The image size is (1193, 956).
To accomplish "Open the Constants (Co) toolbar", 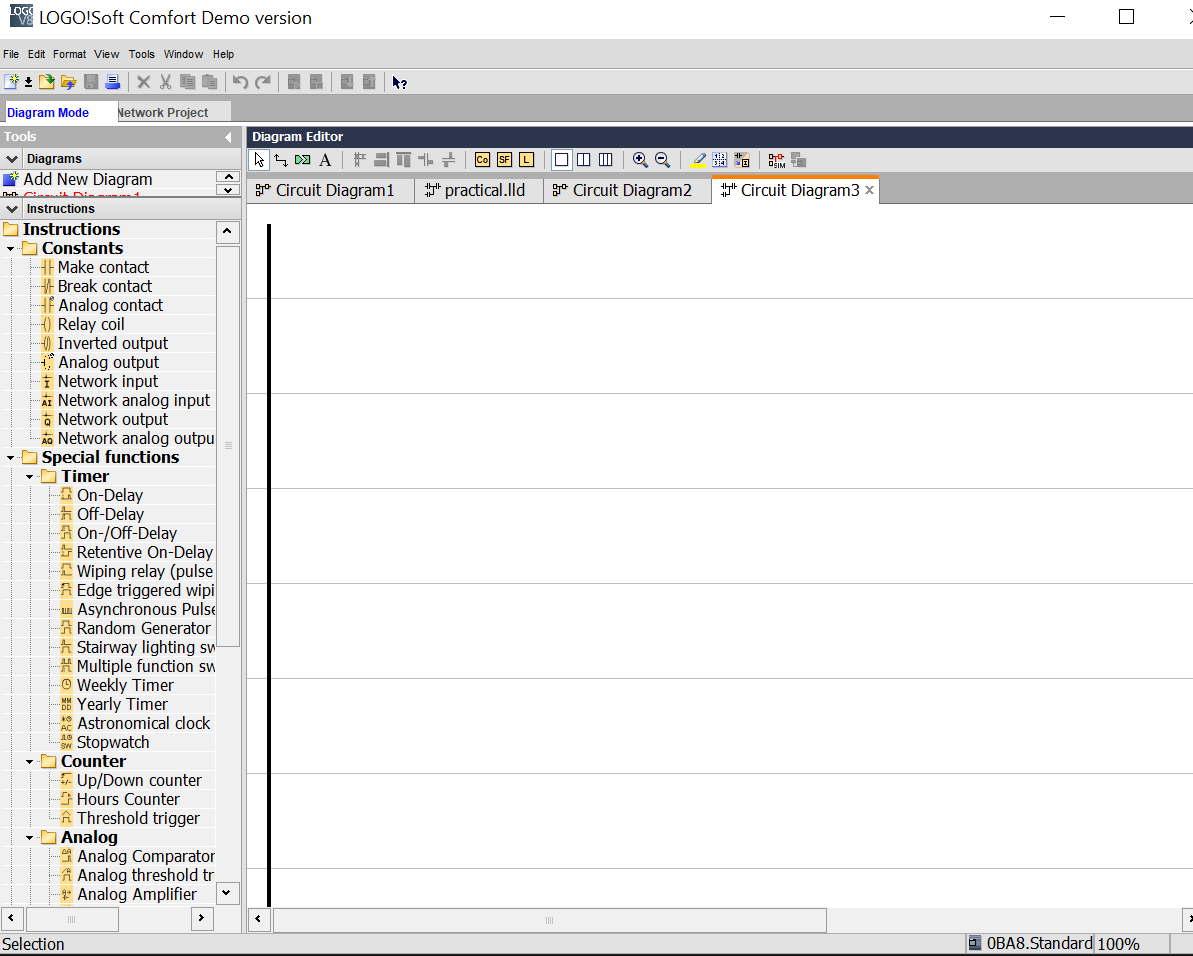I will [x=482, y=160].
